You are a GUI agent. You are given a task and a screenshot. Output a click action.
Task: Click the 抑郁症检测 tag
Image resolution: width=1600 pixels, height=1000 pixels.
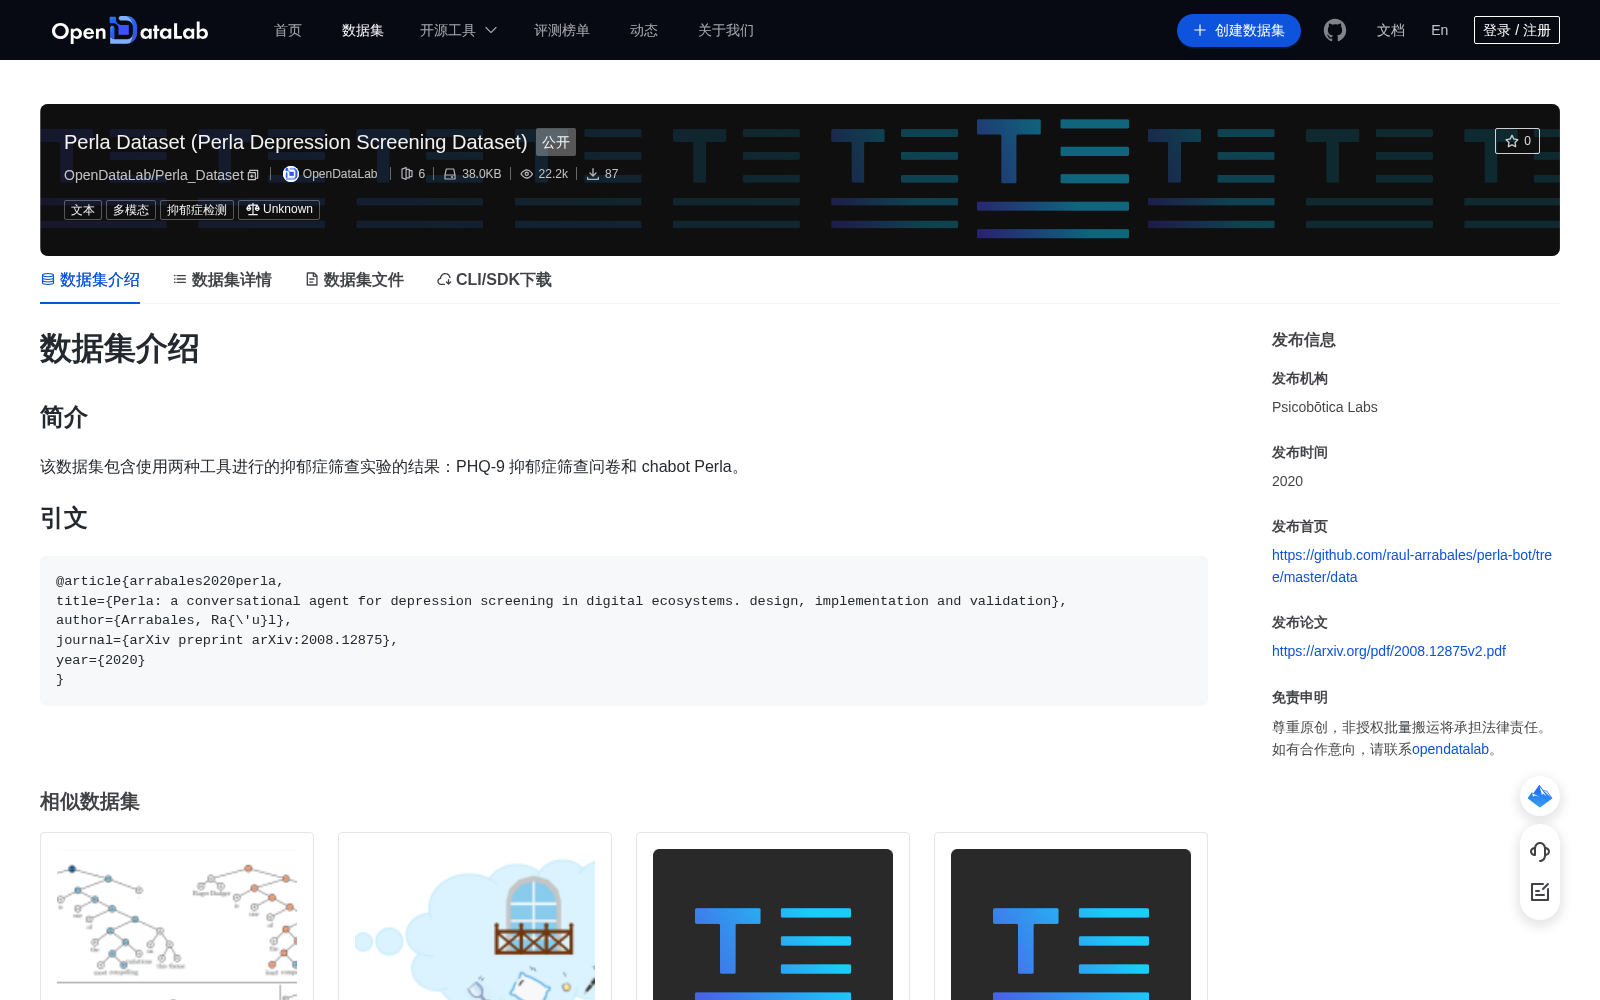[197, 210]
